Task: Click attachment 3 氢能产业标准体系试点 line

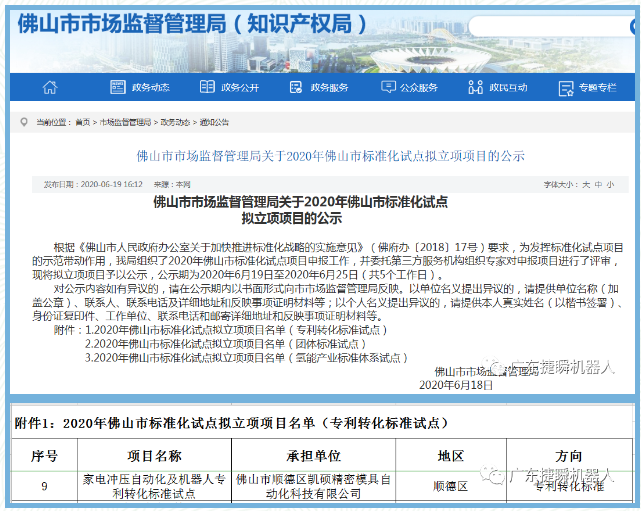Action: (247, 358)
